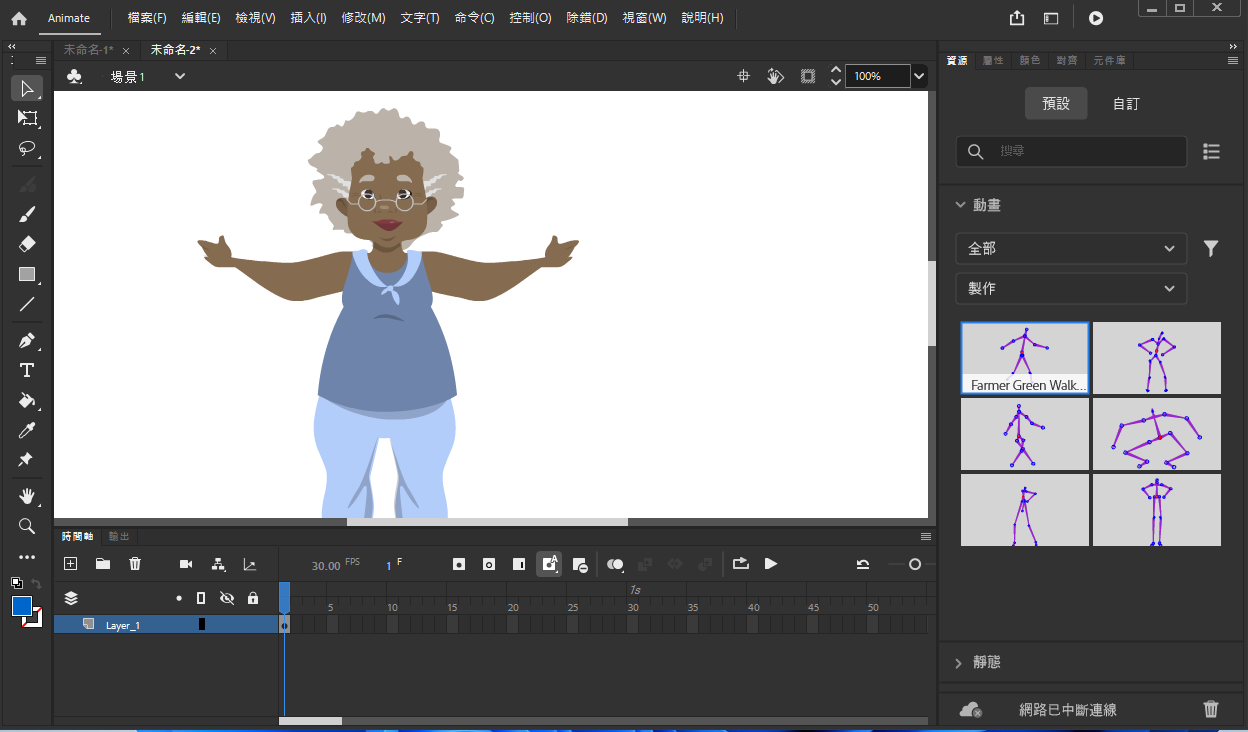The image size is (1248, 732).
Task: Select the 自訂 assets button
Action: click(x=1126, y=103)
